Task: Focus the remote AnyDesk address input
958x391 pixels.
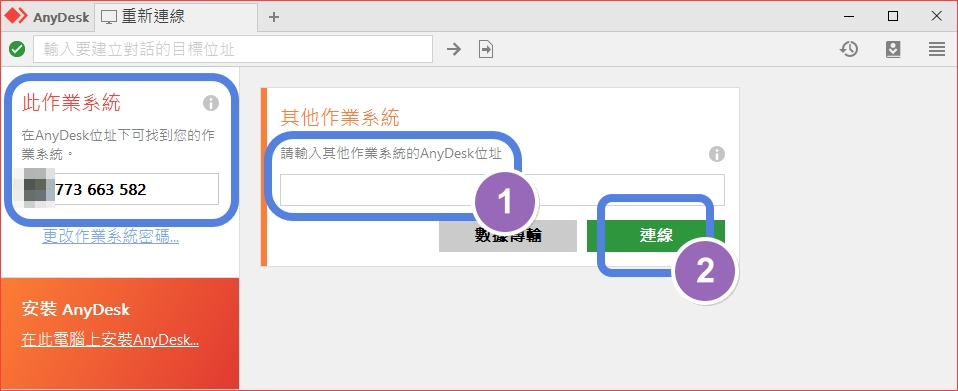Action: (x=502, y=190)
